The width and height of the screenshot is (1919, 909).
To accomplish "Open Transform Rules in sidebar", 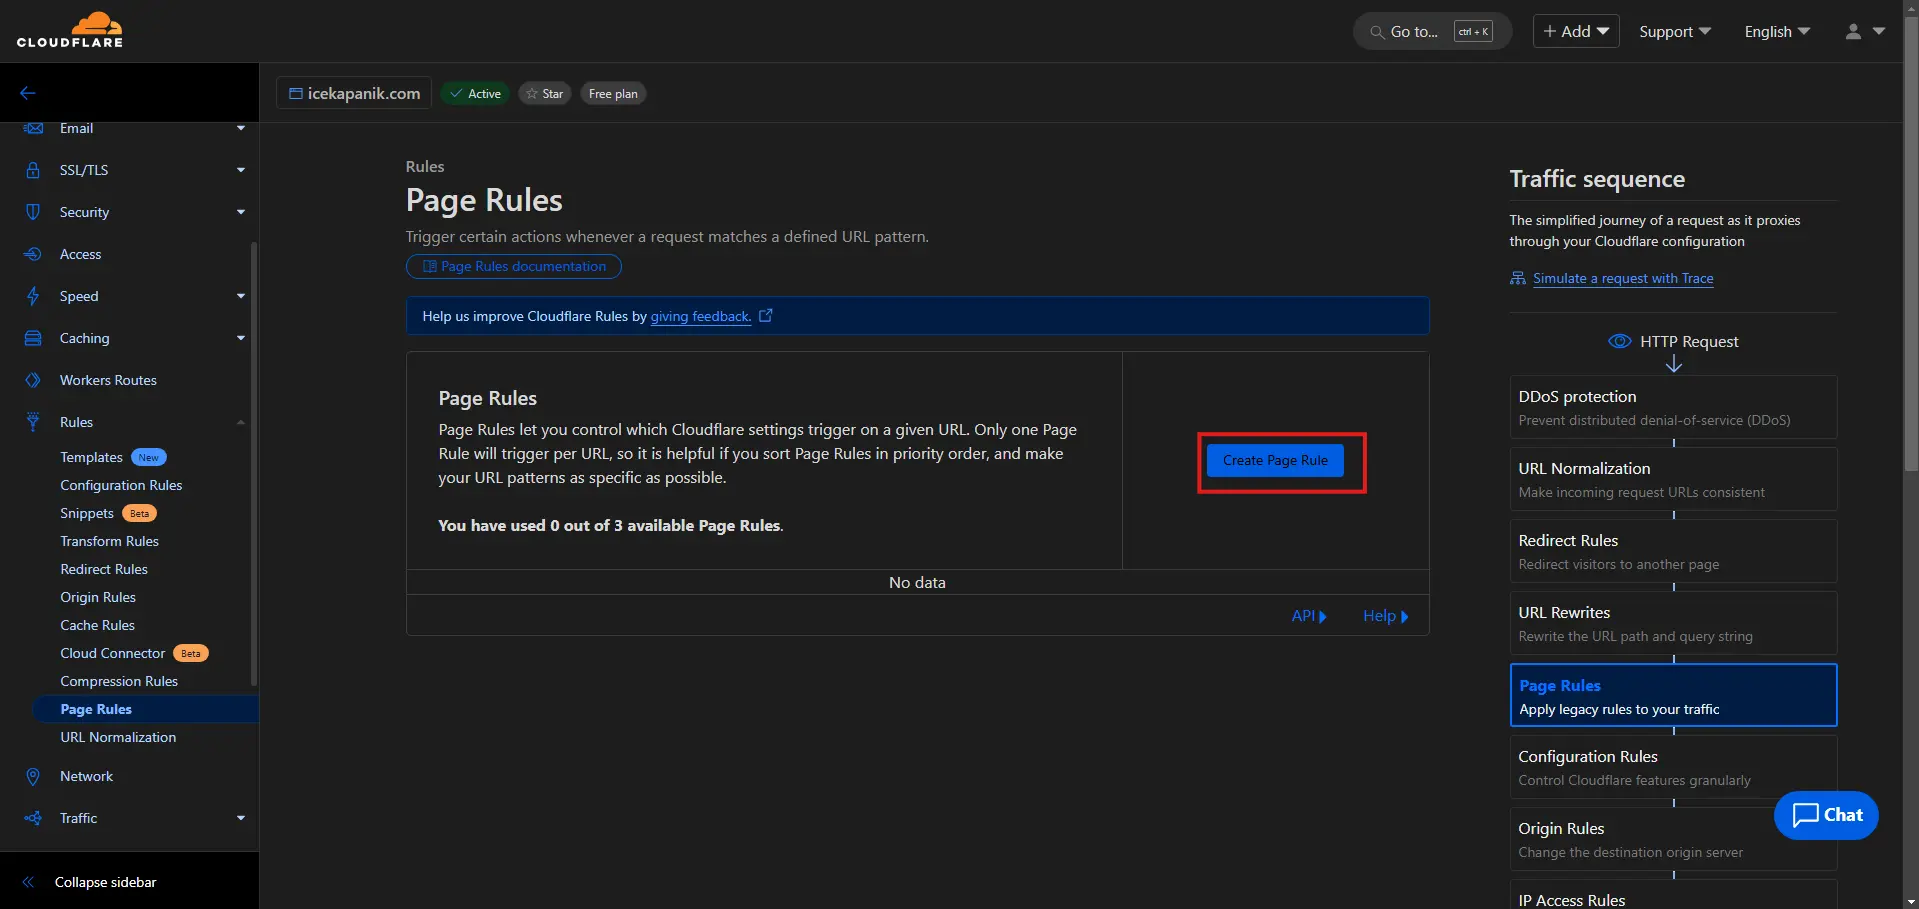I will [109, 541].
